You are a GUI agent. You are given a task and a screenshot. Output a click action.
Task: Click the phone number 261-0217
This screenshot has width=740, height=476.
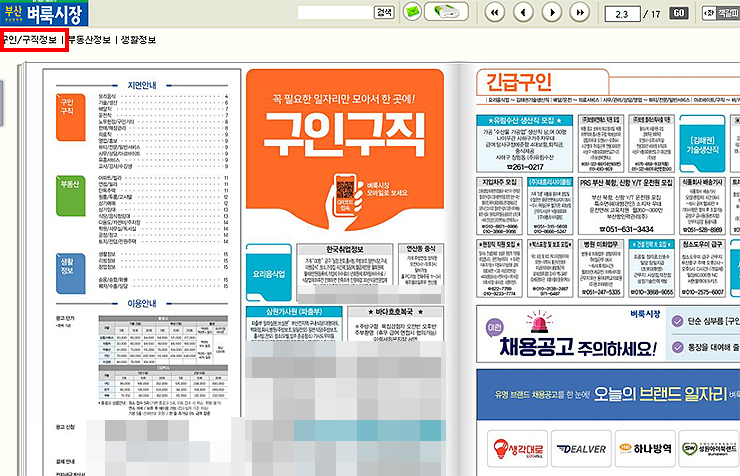525,167
